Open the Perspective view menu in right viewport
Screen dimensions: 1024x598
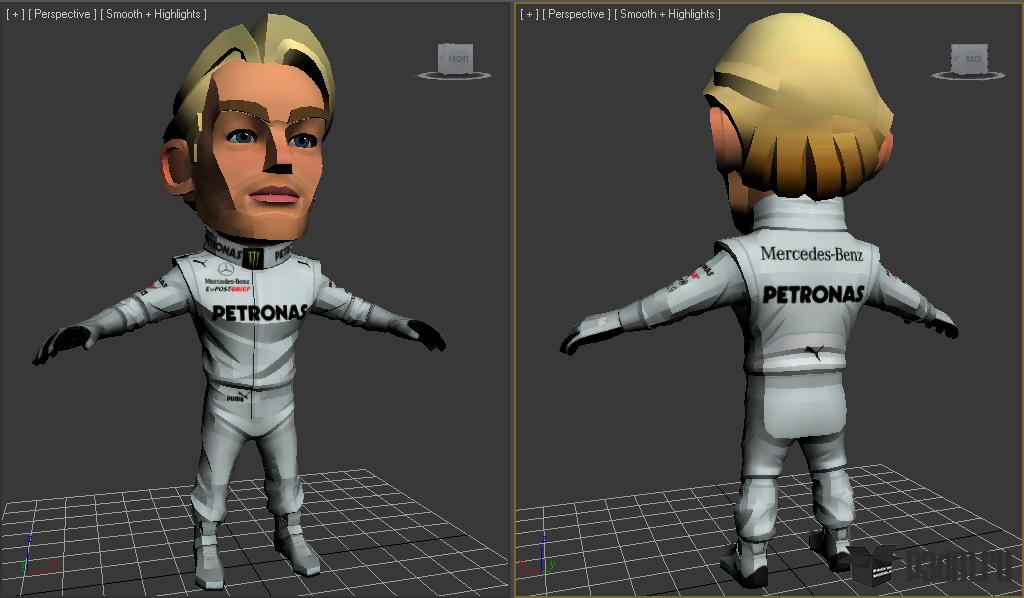(x=577, y=14)
